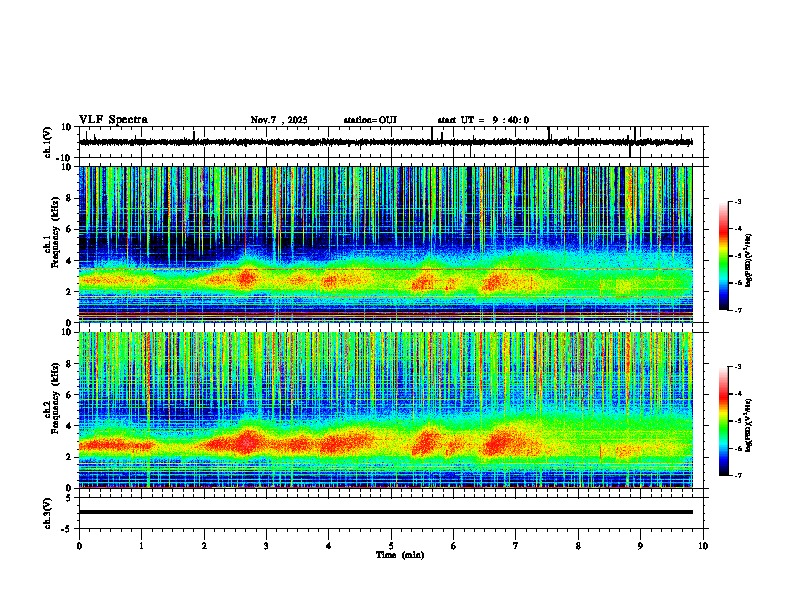Click the "8" tick on Time axis

point(578,546)
